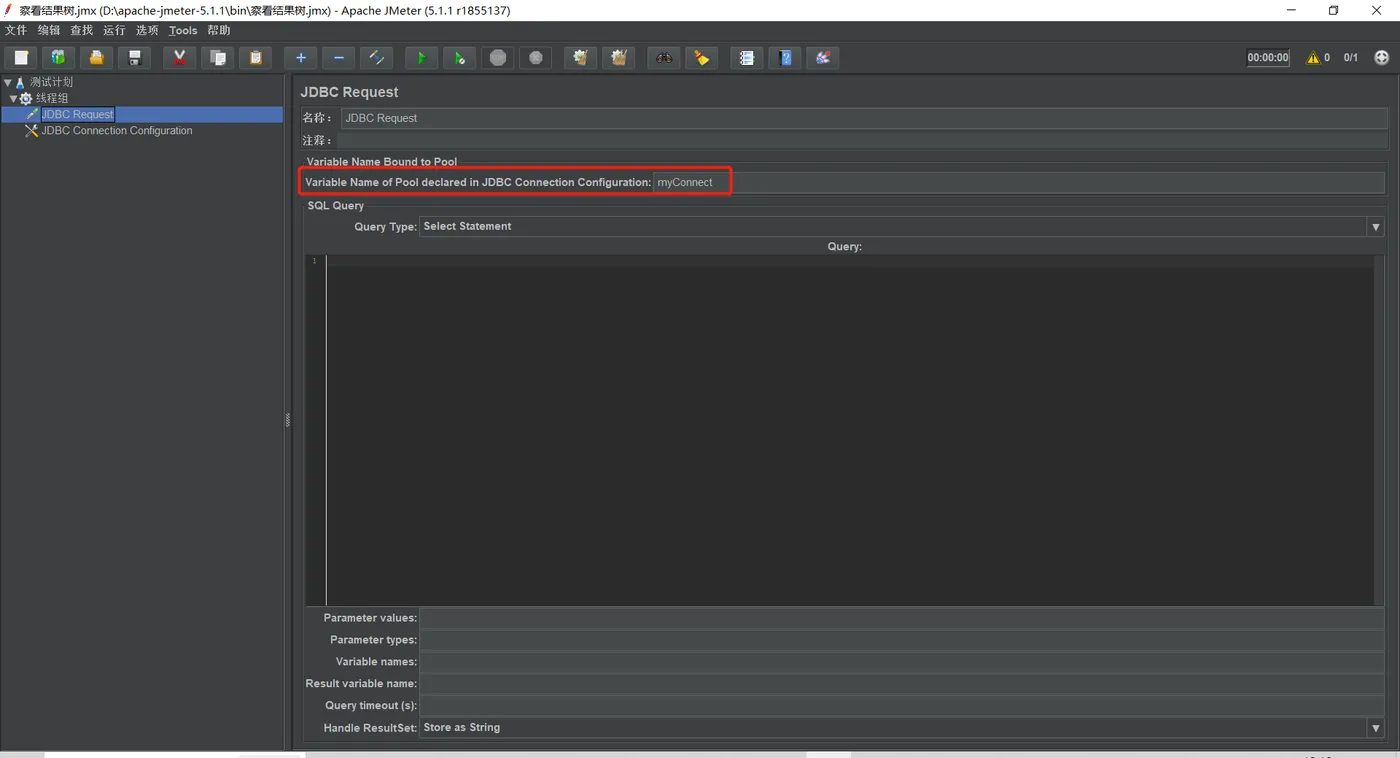Open the Tools menu

pyautogui.click(x=183, y=30)
